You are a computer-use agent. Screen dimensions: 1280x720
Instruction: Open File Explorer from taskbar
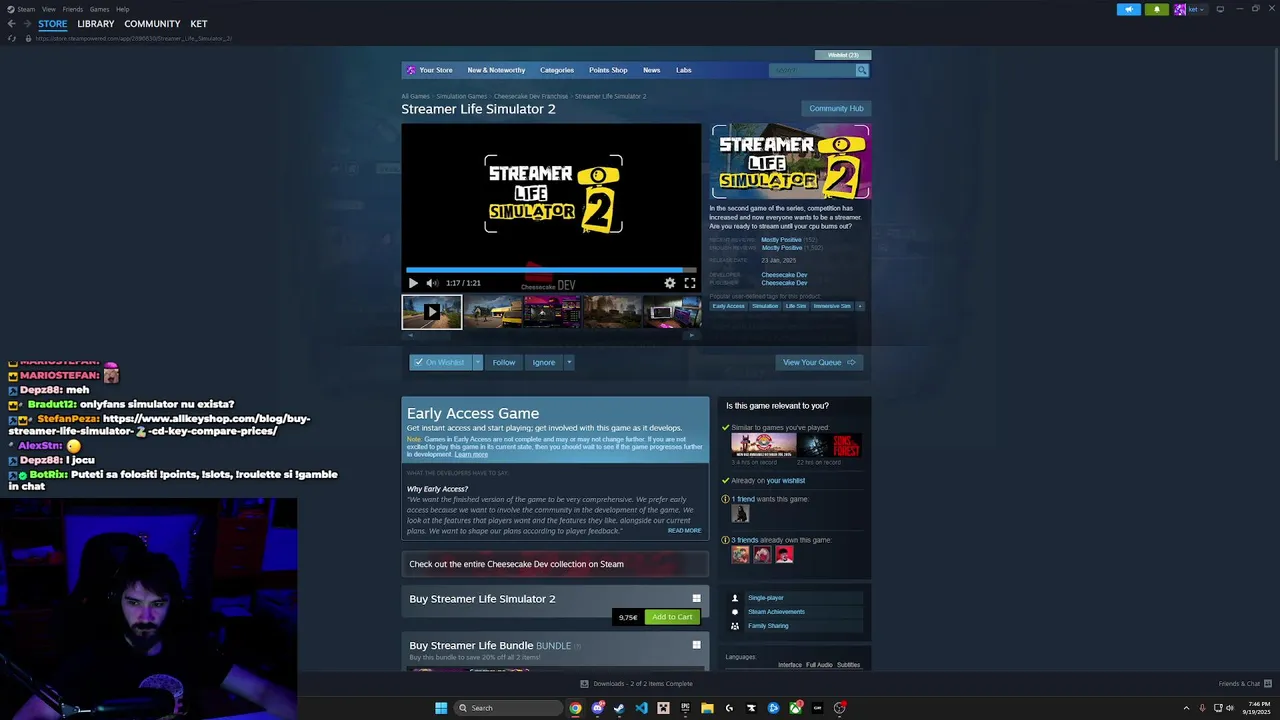coord(707,708)
